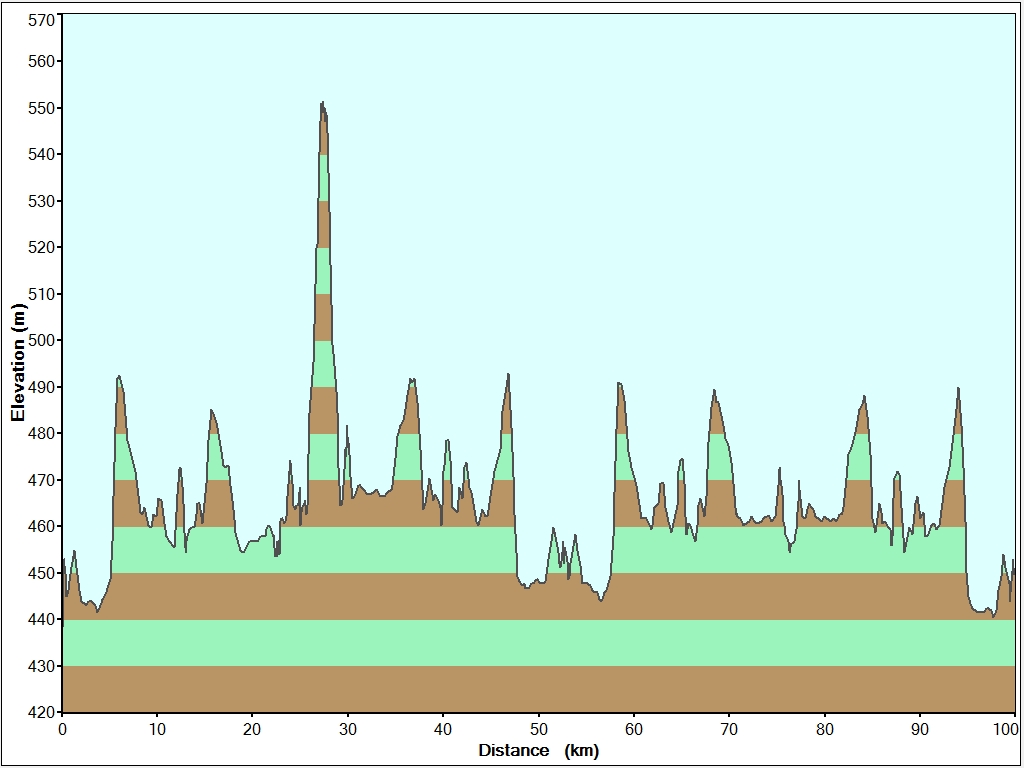Click the 'Elevation (m)' axis title
This screenshot has height=768, width=1024.
click(18, 363)
